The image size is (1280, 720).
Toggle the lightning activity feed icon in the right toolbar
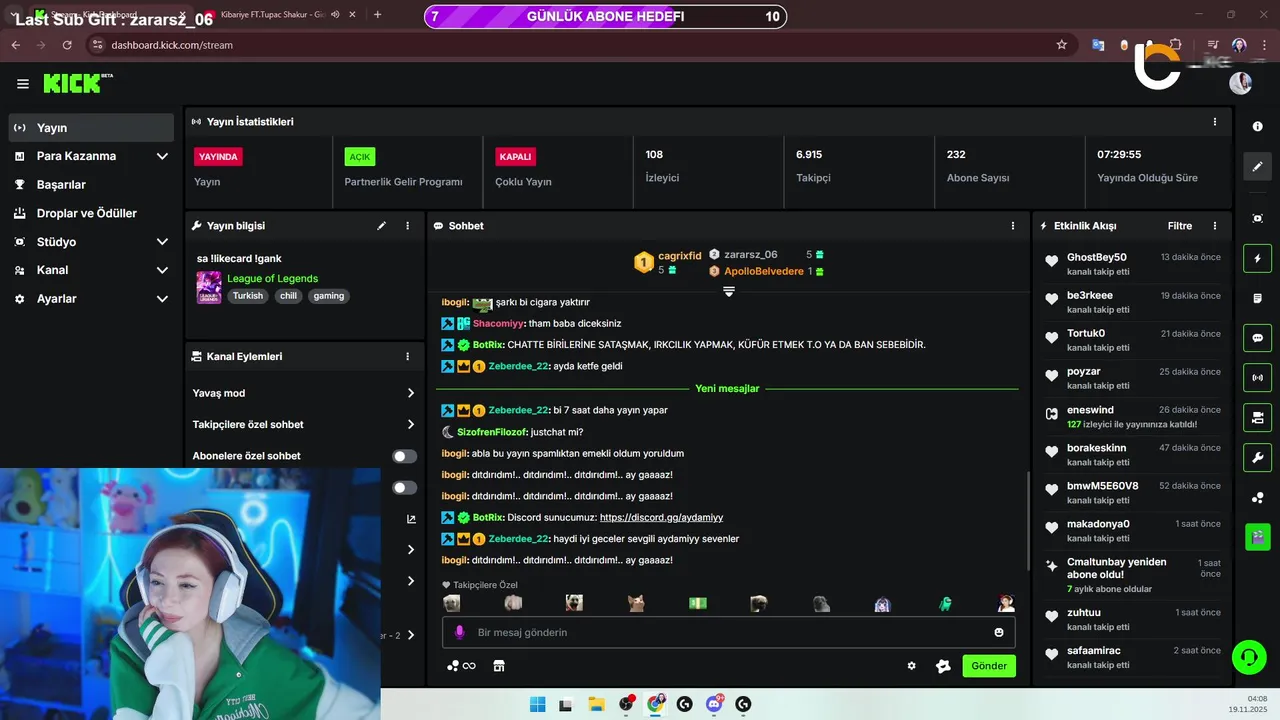point(1257,259)
